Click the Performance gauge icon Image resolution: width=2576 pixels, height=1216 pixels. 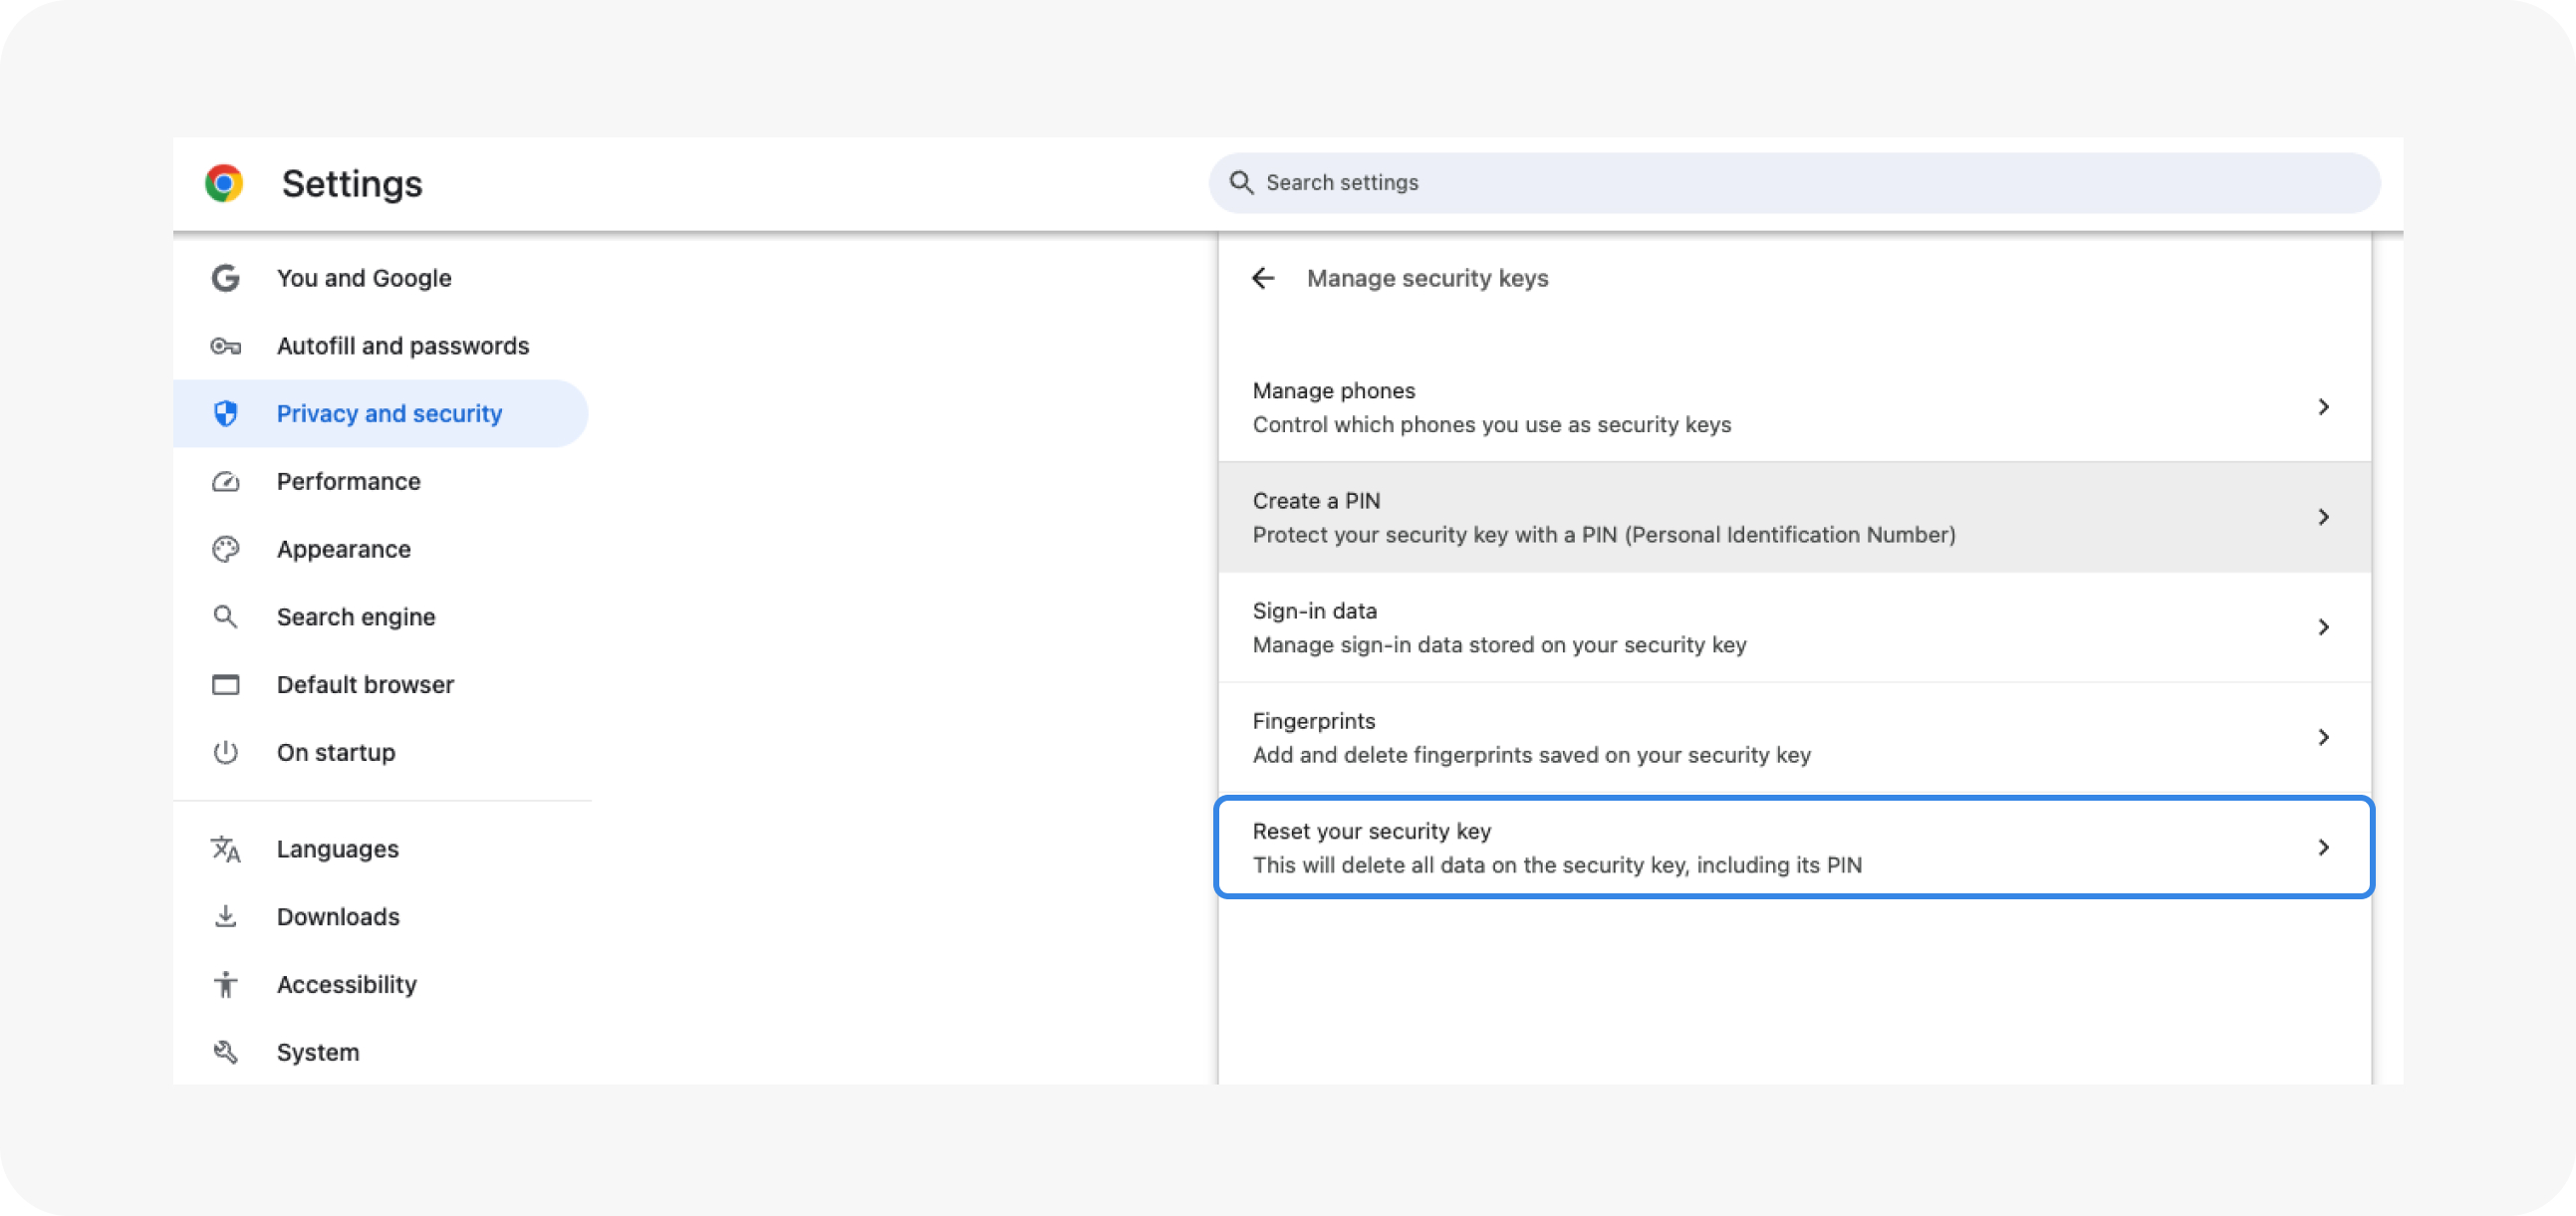pyautogui.click(x=226, y=481)
